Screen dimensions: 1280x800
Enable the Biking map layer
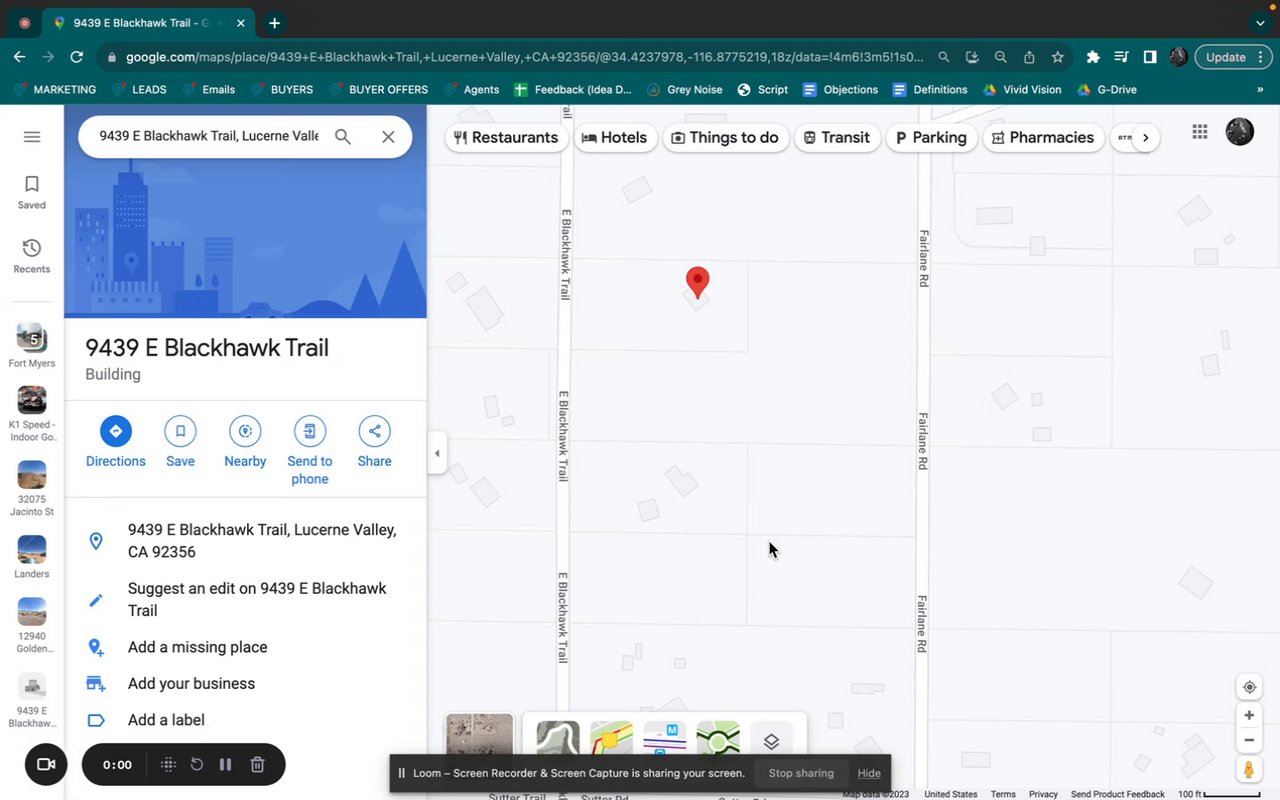pos(718,740)
